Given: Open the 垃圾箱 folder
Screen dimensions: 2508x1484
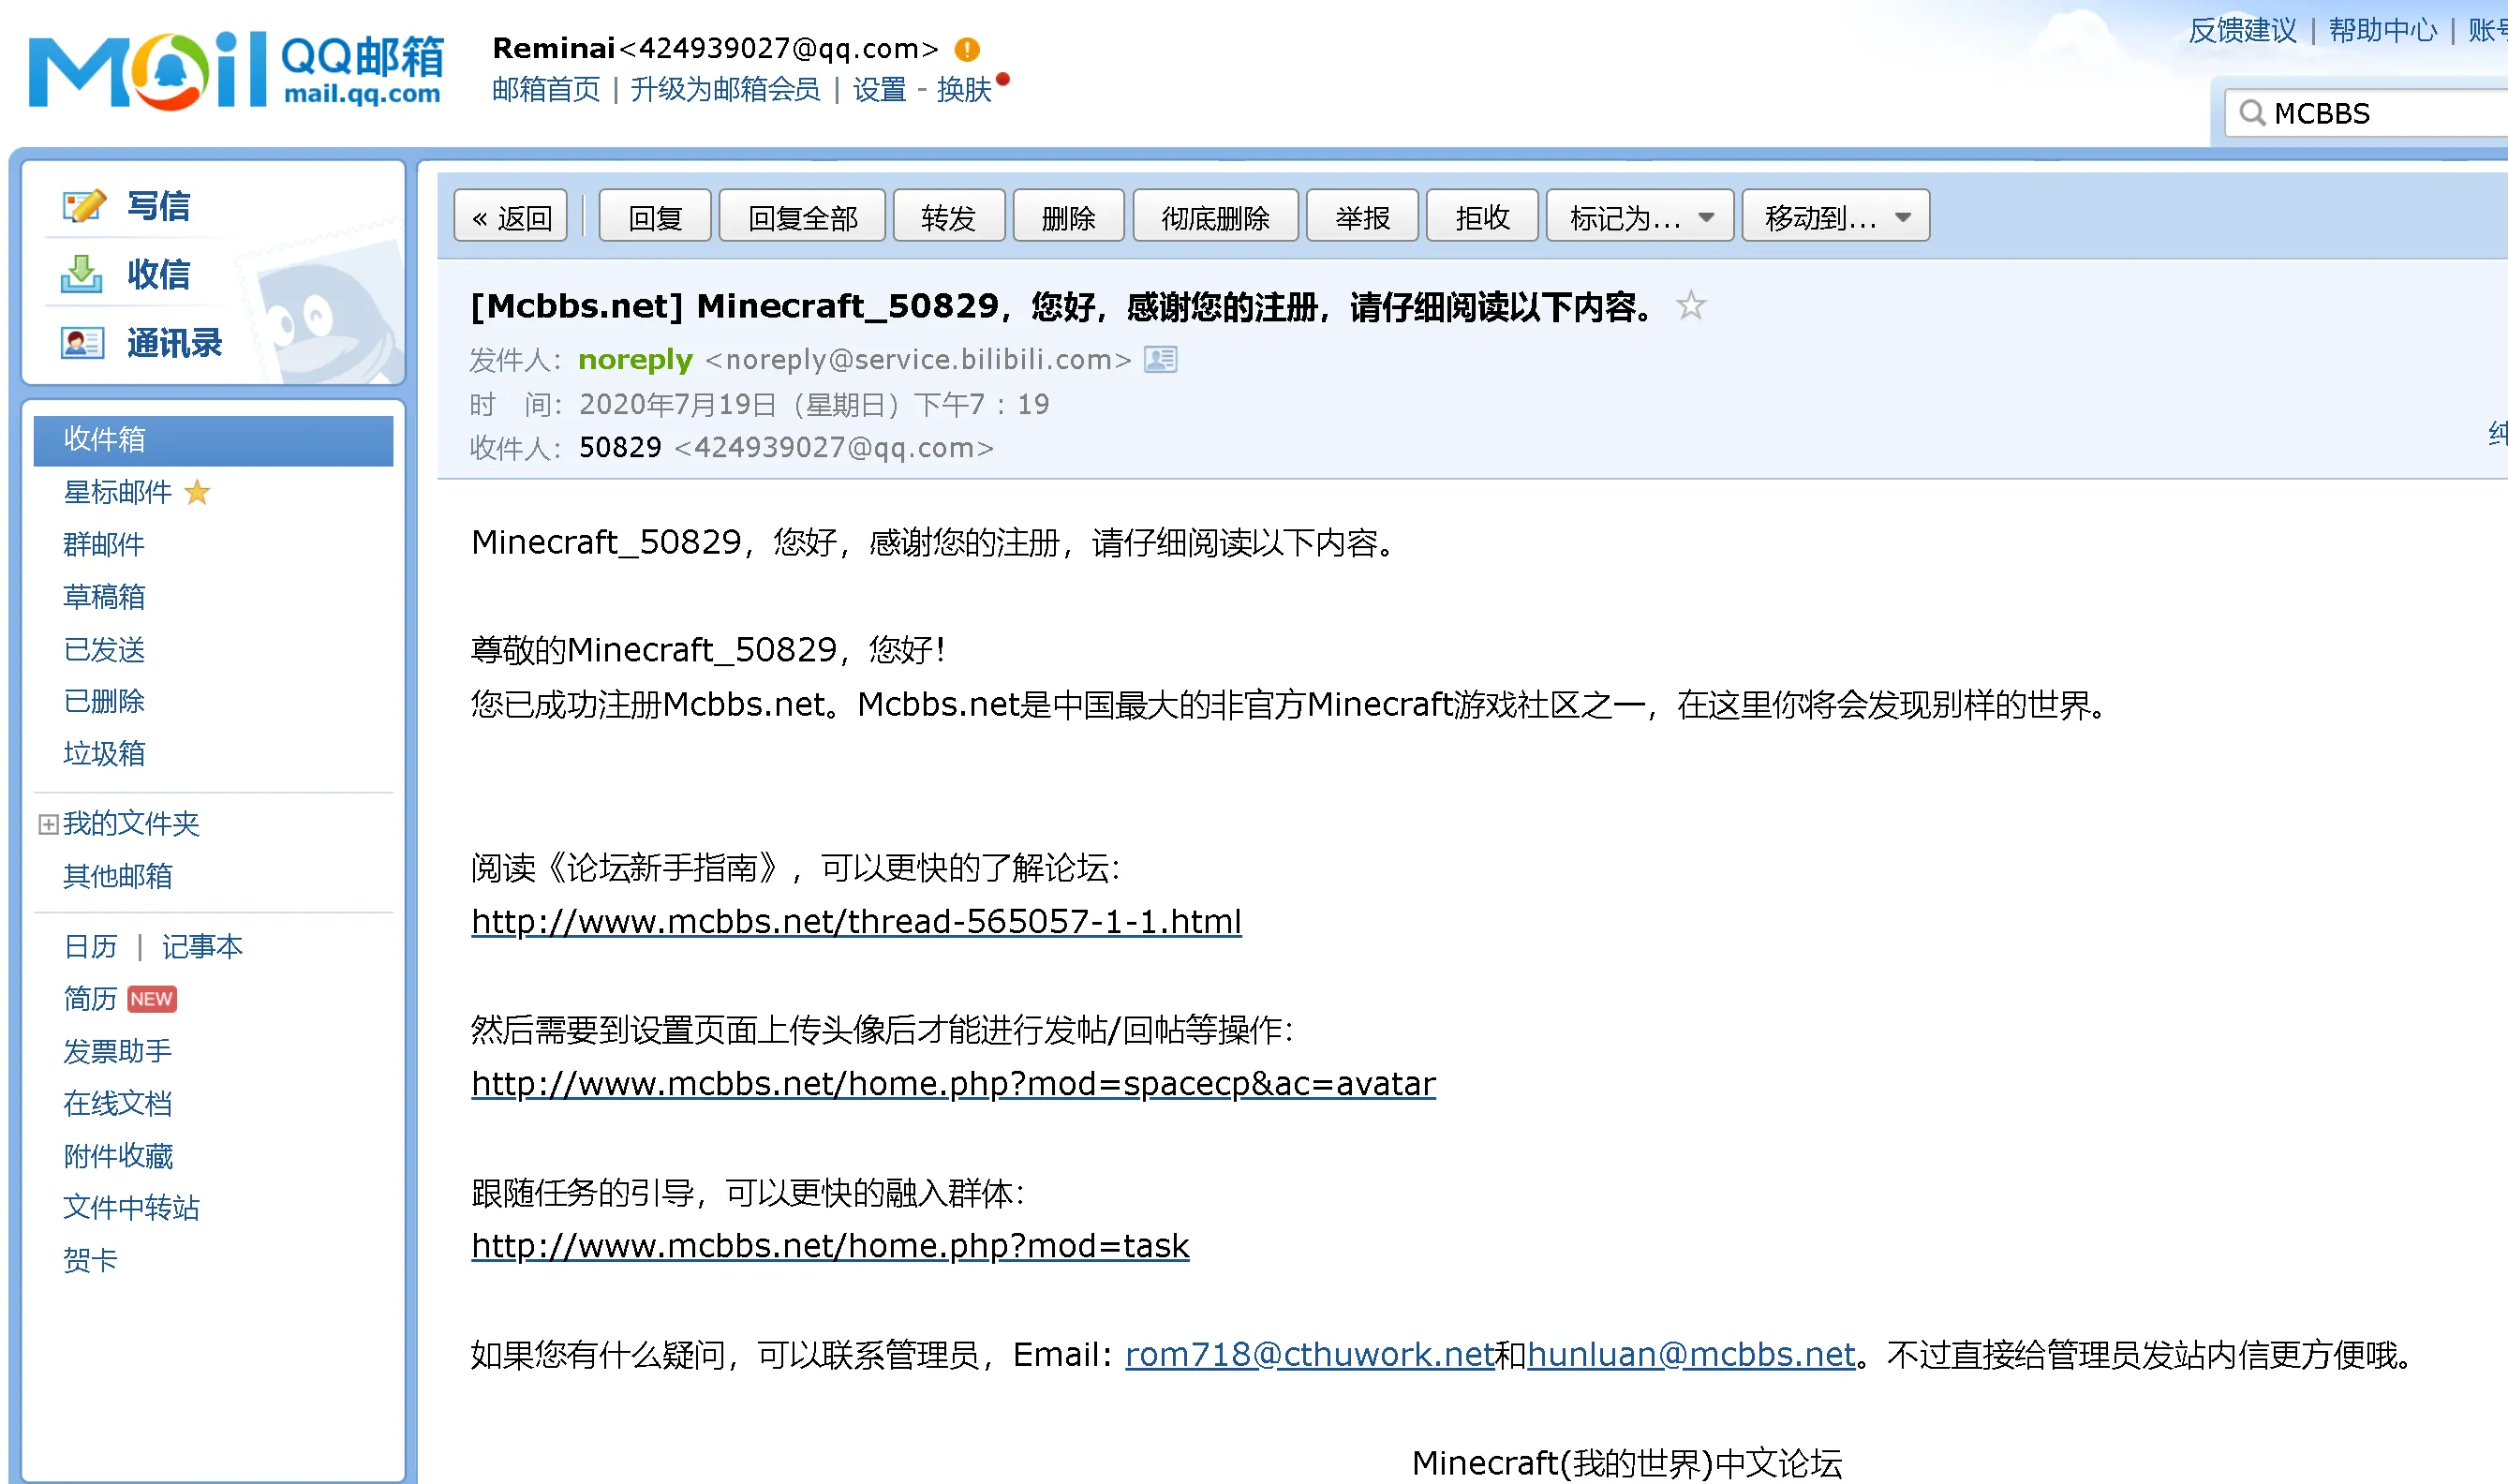Looking at the screenshot, I should 104,753.
